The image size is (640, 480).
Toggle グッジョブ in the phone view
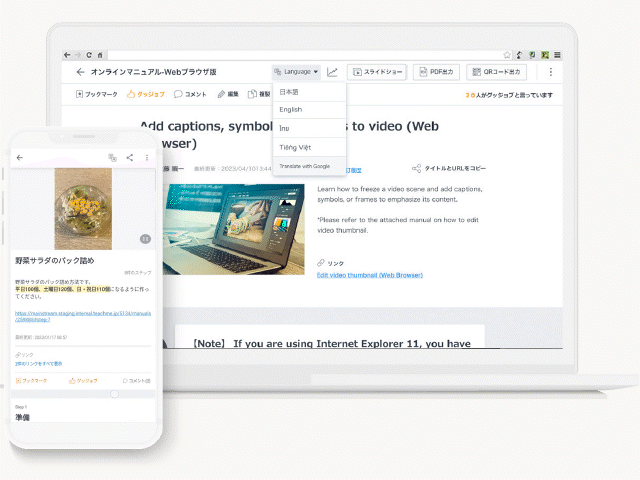83,381
